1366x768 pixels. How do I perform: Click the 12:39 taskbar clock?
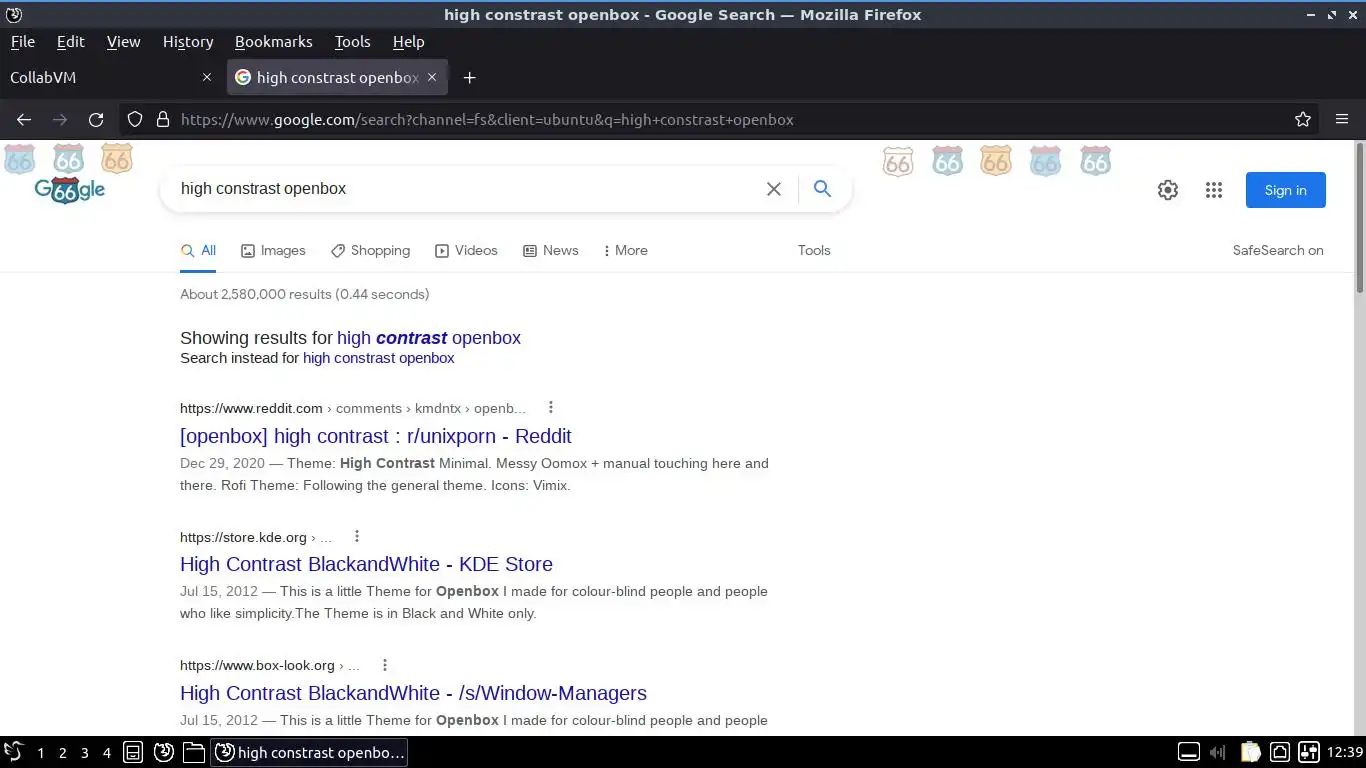pyautogui.click(x=1344, y=752)
